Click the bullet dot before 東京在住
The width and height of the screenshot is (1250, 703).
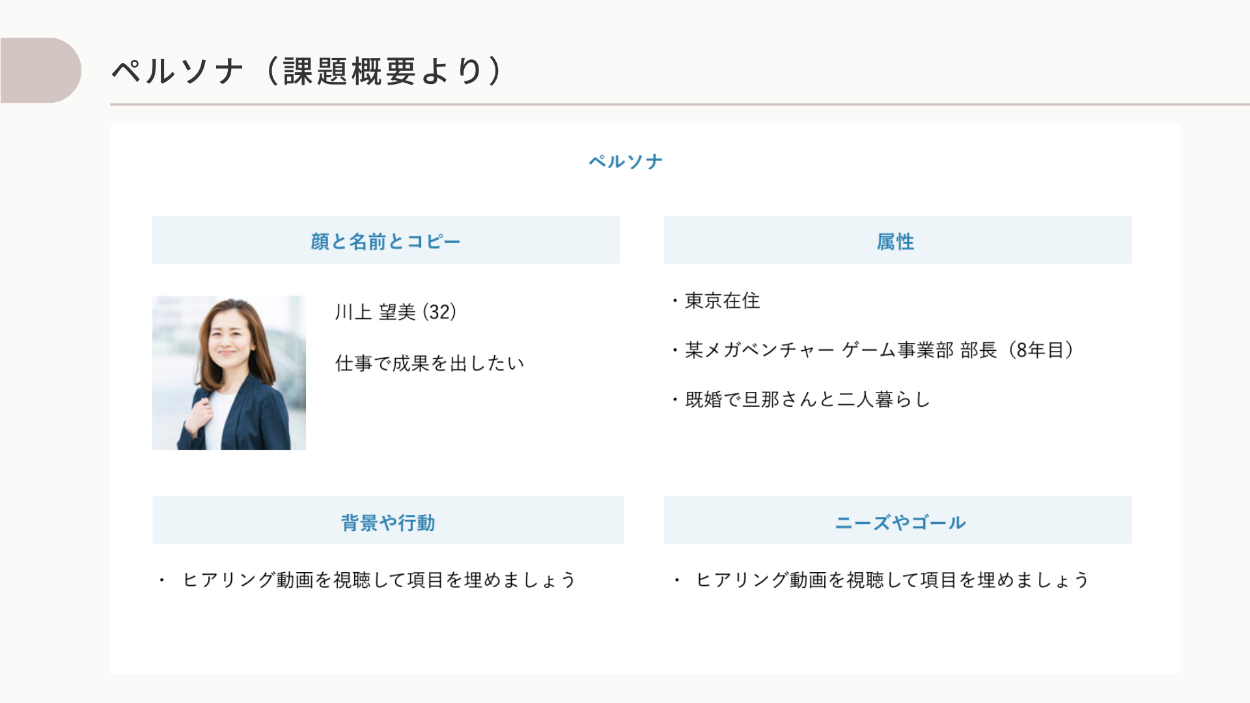(675, 301)
